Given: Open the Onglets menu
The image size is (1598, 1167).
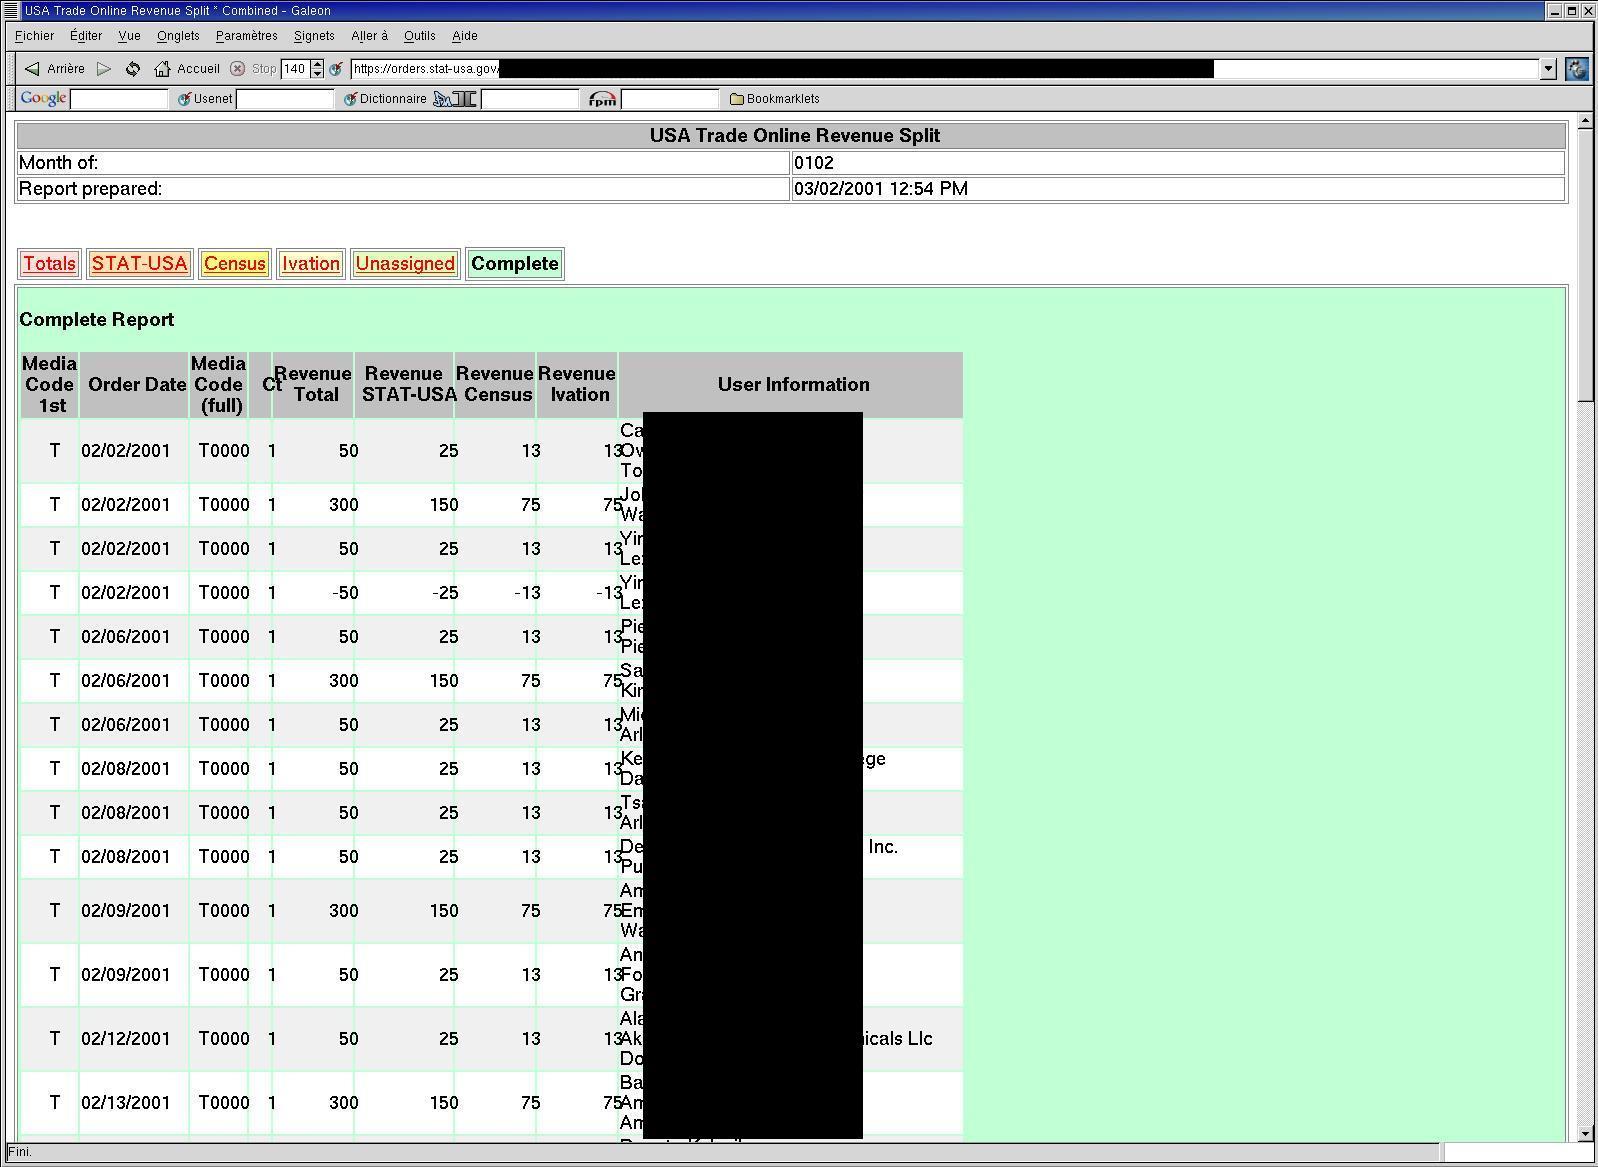Looking at the screenshot, I should coord(178,36).
